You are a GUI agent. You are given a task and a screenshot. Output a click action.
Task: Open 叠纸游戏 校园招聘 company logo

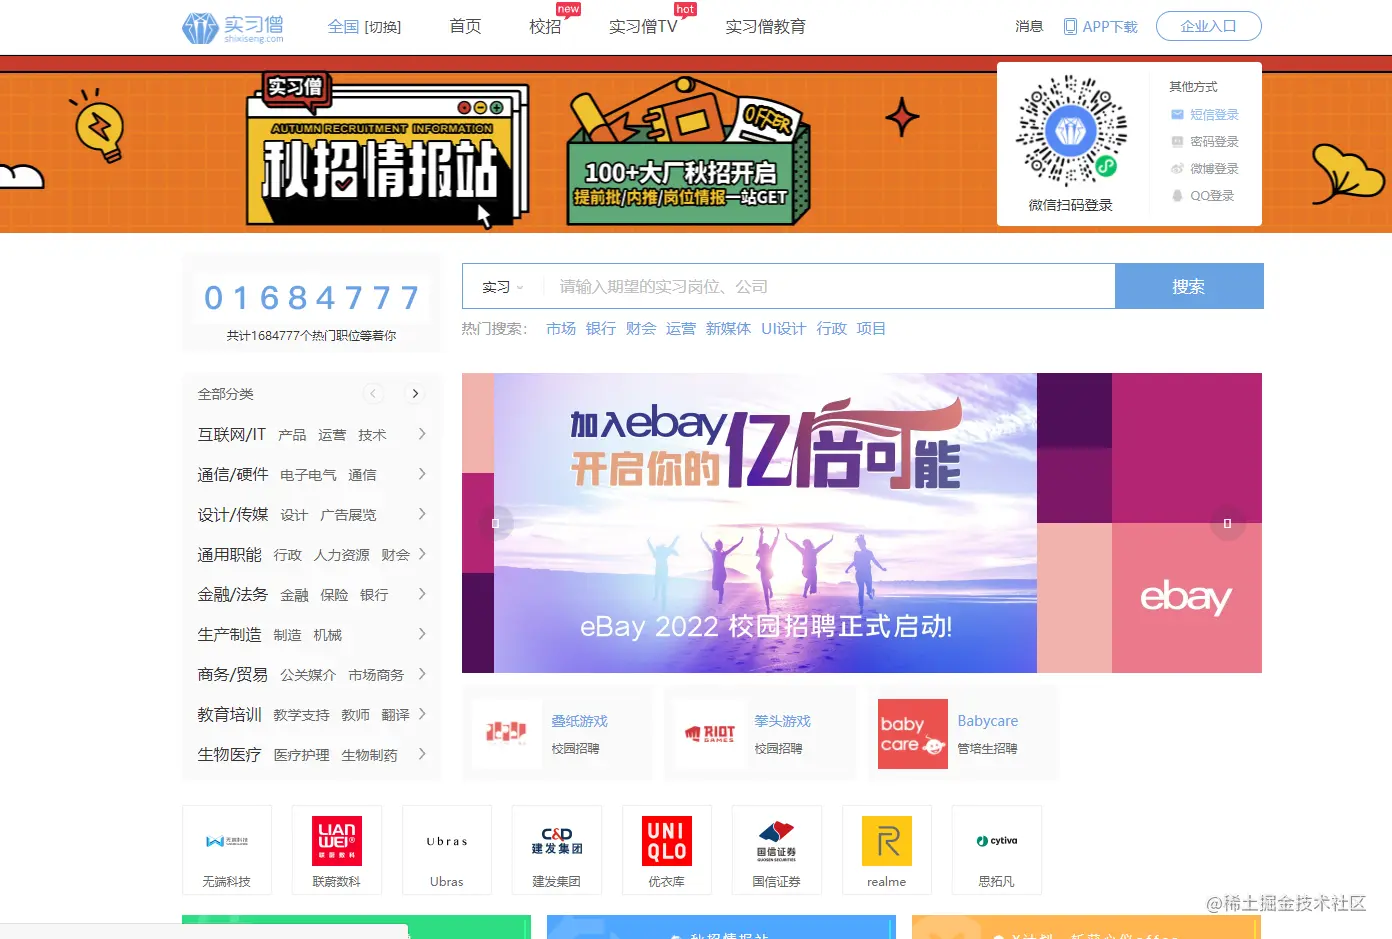(506, 733)
